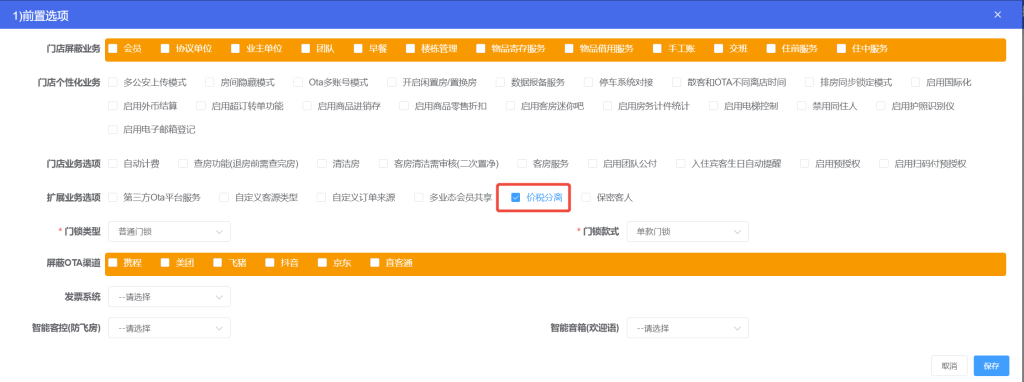Enable 启用商品进销存
The image size is (1024, 382).
click(307, 106)
